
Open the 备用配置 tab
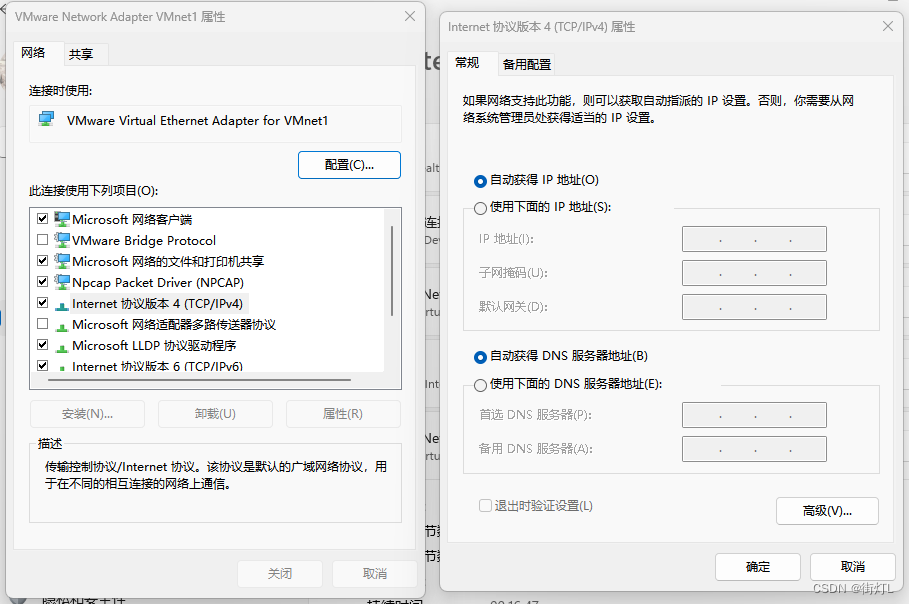[526, 64]
